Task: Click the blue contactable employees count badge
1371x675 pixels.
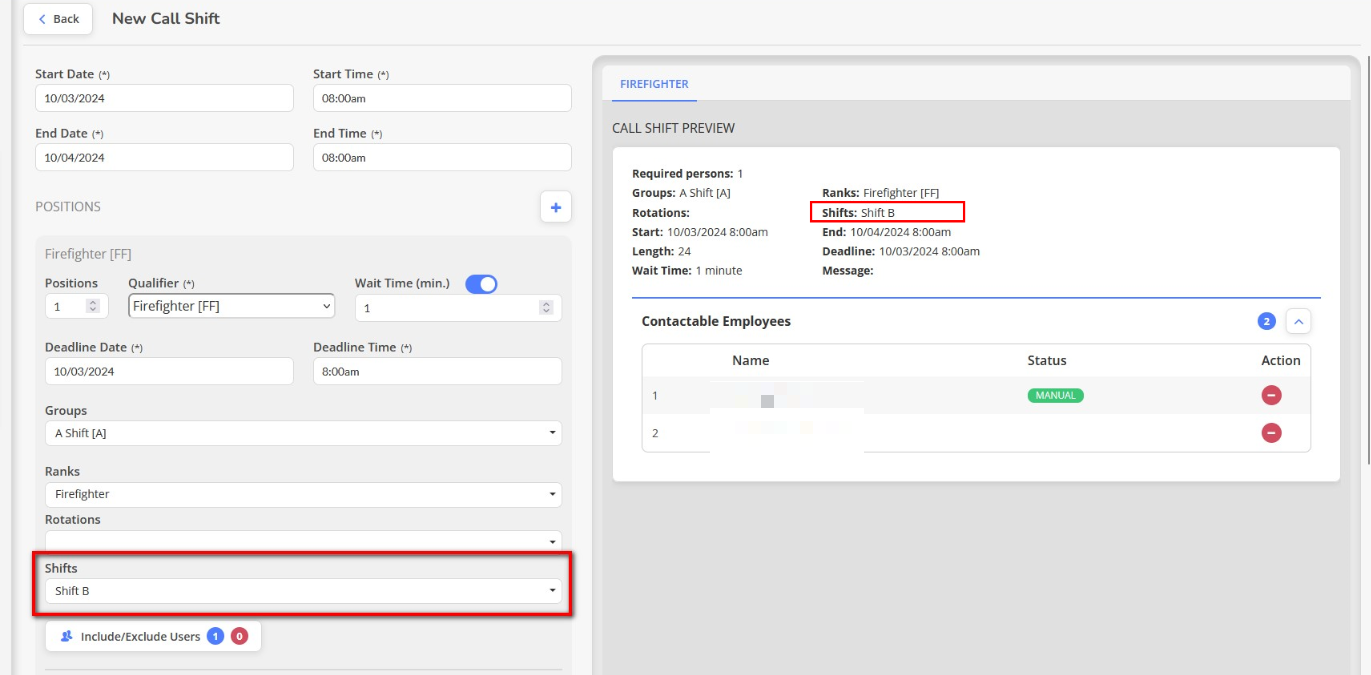Action: click(x=1266, y=321)
